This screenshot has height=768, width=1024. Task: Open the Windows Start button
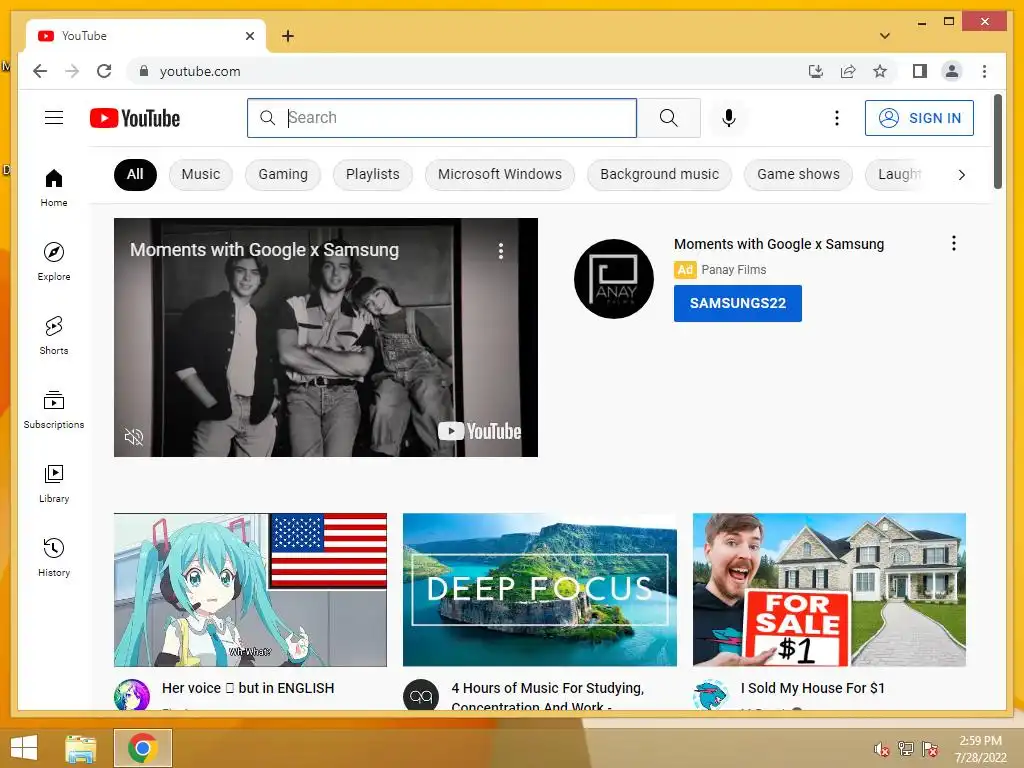point(24,748)
